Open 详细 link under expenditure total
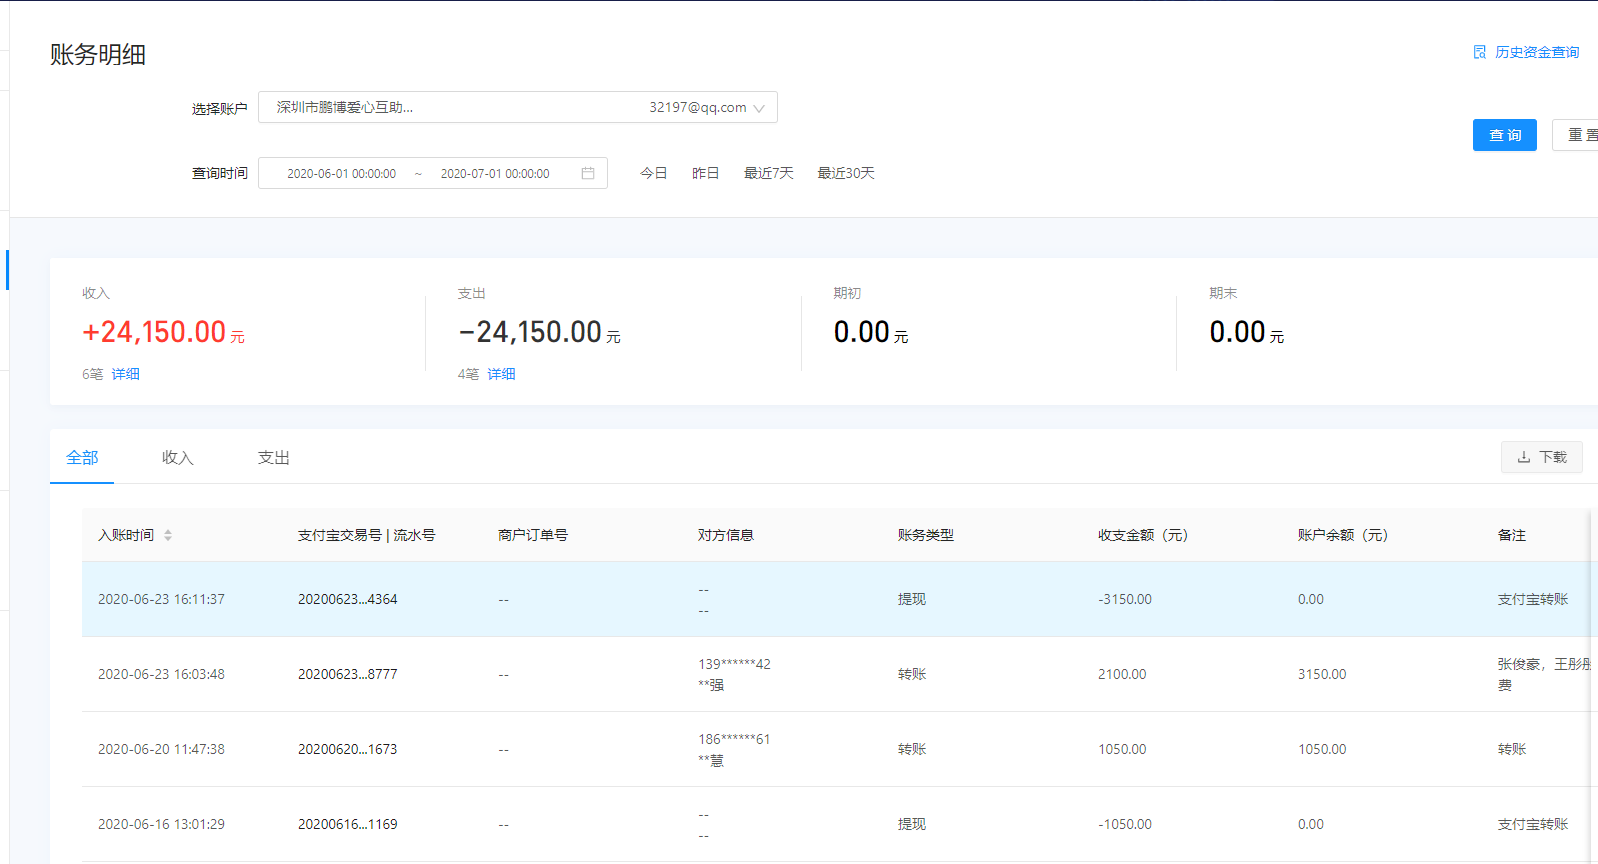This screenshot has height=864, width=1598. coord(501,374)
